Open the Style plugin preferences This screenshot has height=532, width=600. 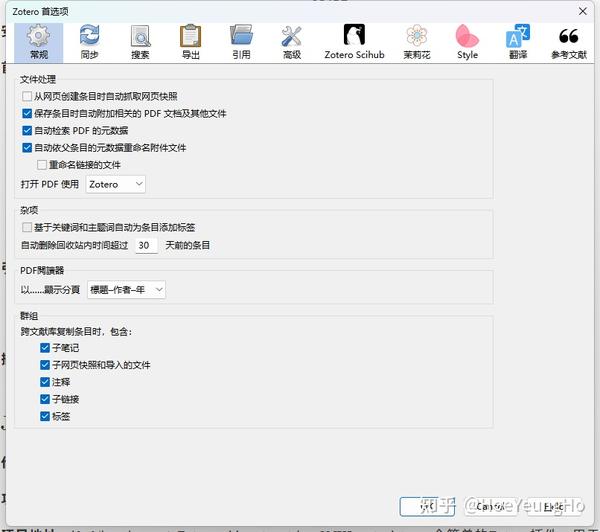point(467,42)
